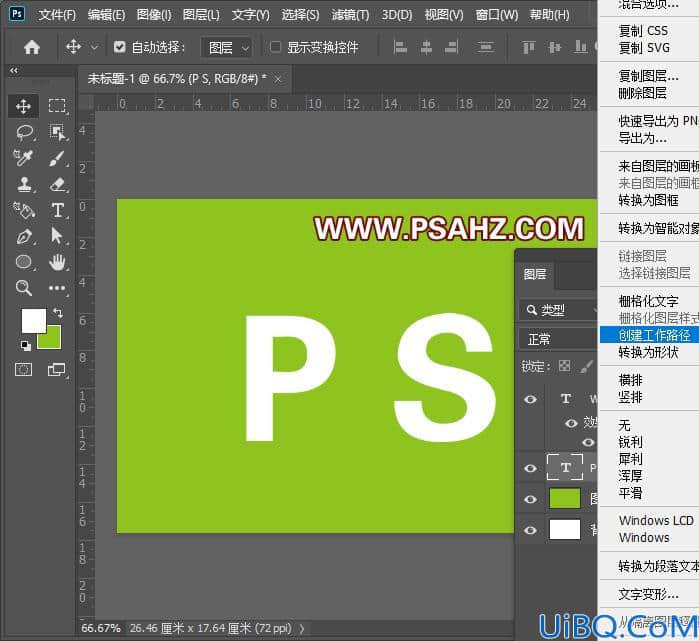Image resolution: width=699 pixels, height=641 pixels.
Task: Click the Move tool preset icon
Action: click(73, 47)
